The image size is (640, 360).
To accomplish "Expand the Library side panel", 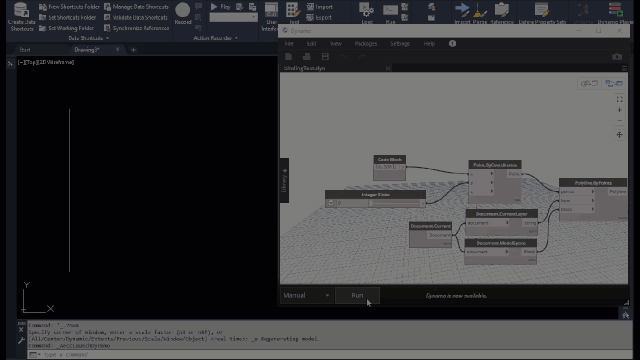I will pyautogui.click(x=284, y=180).
